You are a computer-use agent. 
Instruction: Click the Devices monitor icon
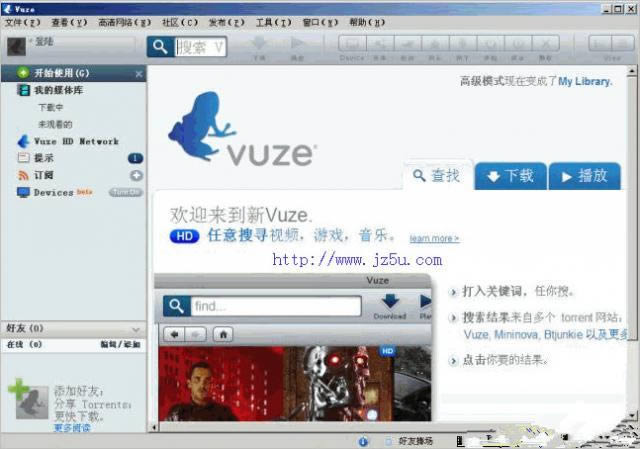[x=23, y=192]
